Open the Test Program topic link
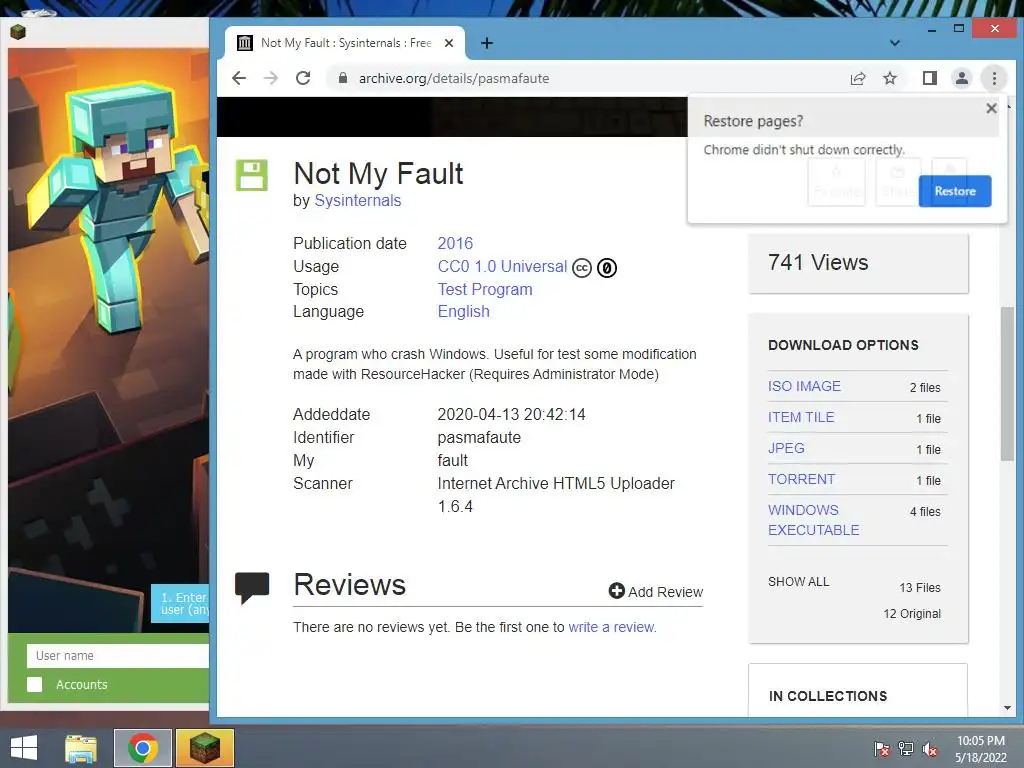This screenshot has height=768, width=1024. point(485,289)
